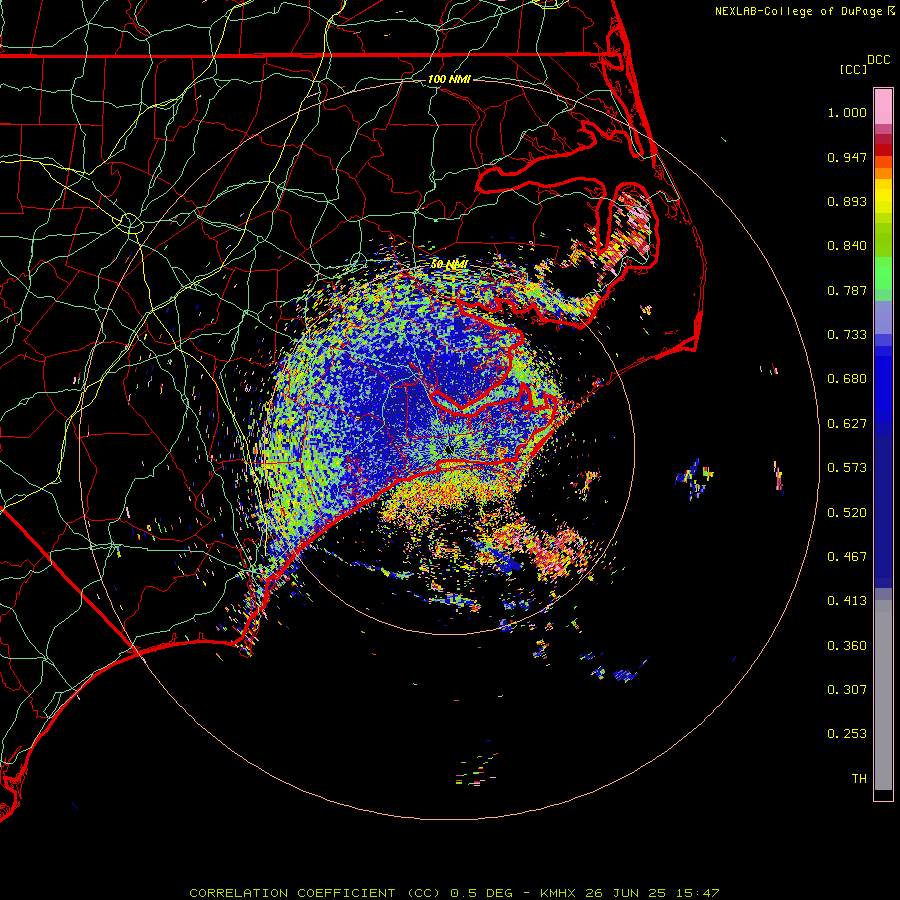
Task: Select the 0.893 legend value
Action: pos(847,201)
